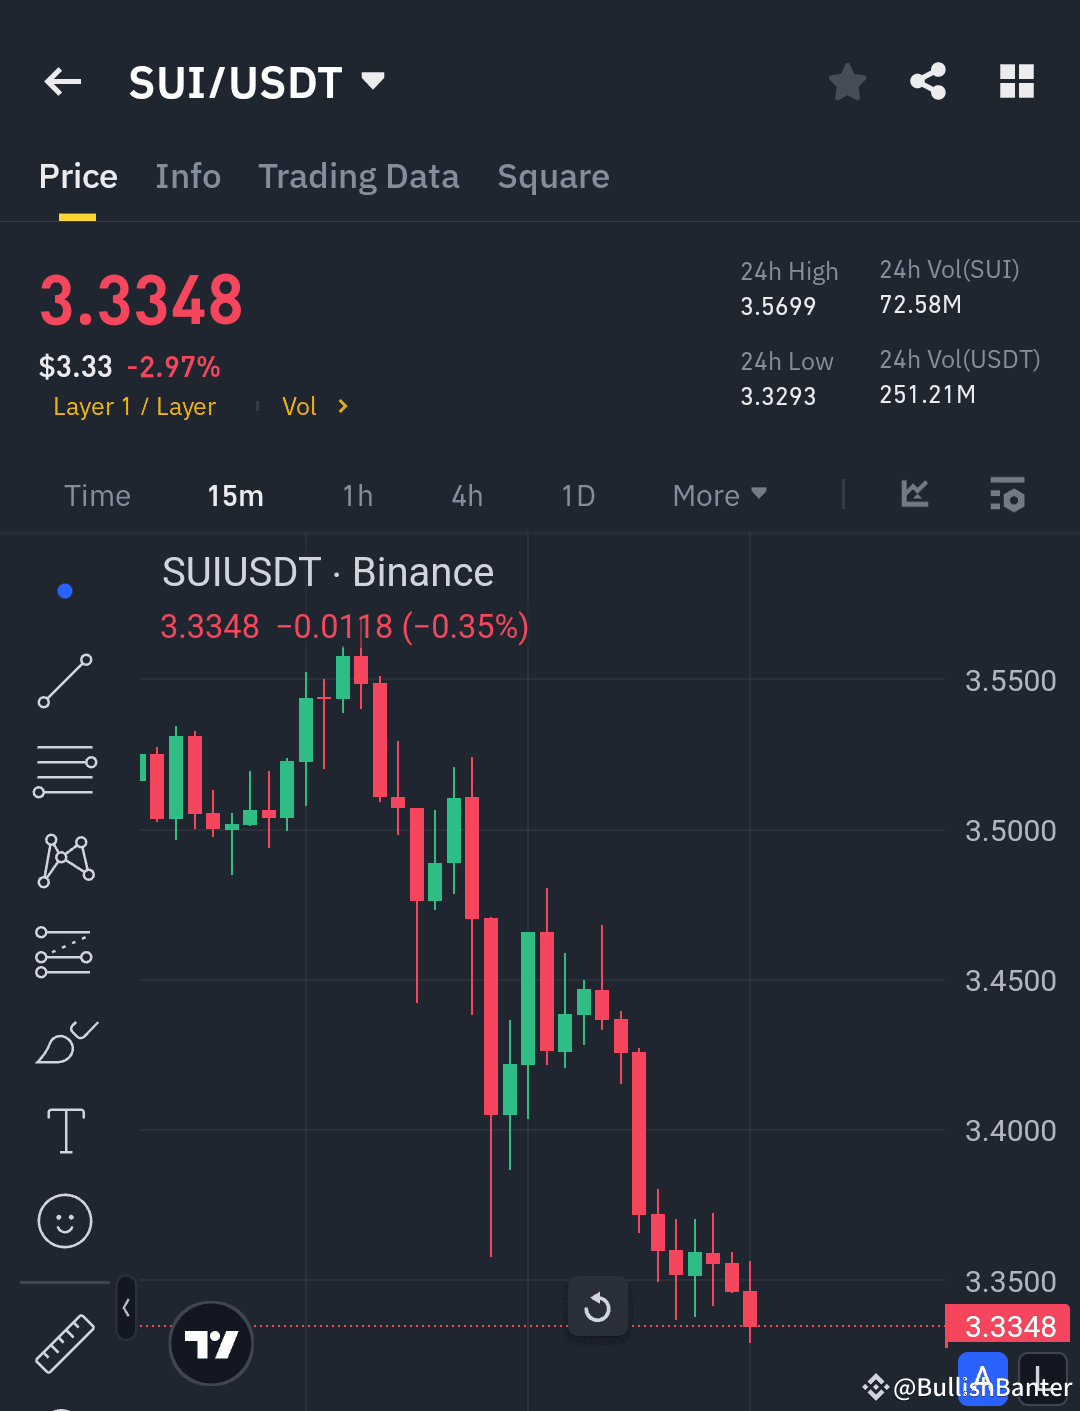Toggle auto-scale with the A button
Viewport: 1080px width, 1411px height.
(983, 1376)
